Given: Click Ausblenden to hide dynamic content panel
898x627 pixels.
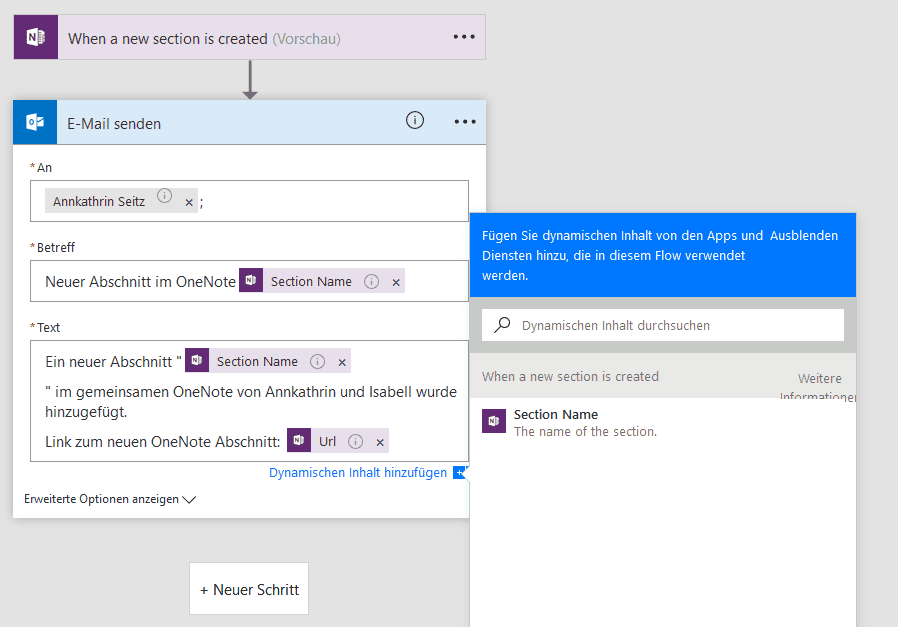Looking at the screenshot, I should point(804,235).
